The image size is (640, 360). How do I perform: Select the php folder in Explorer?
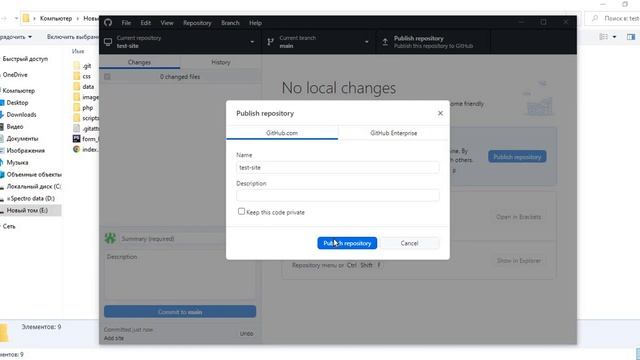83,108
